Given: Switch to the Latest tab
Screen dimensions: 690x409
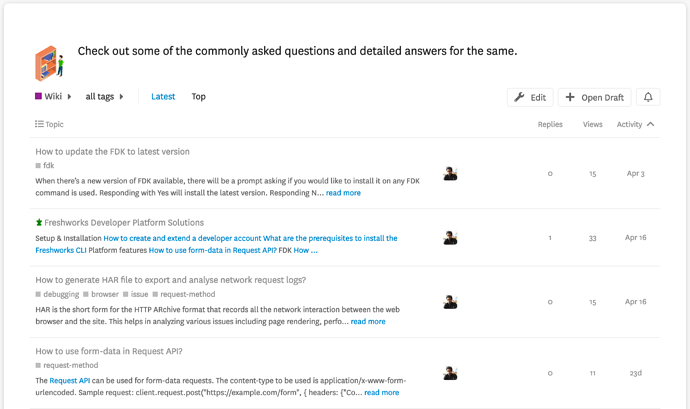Looking at the screenshot, I should pyautogui.click(x=163, y=96).
